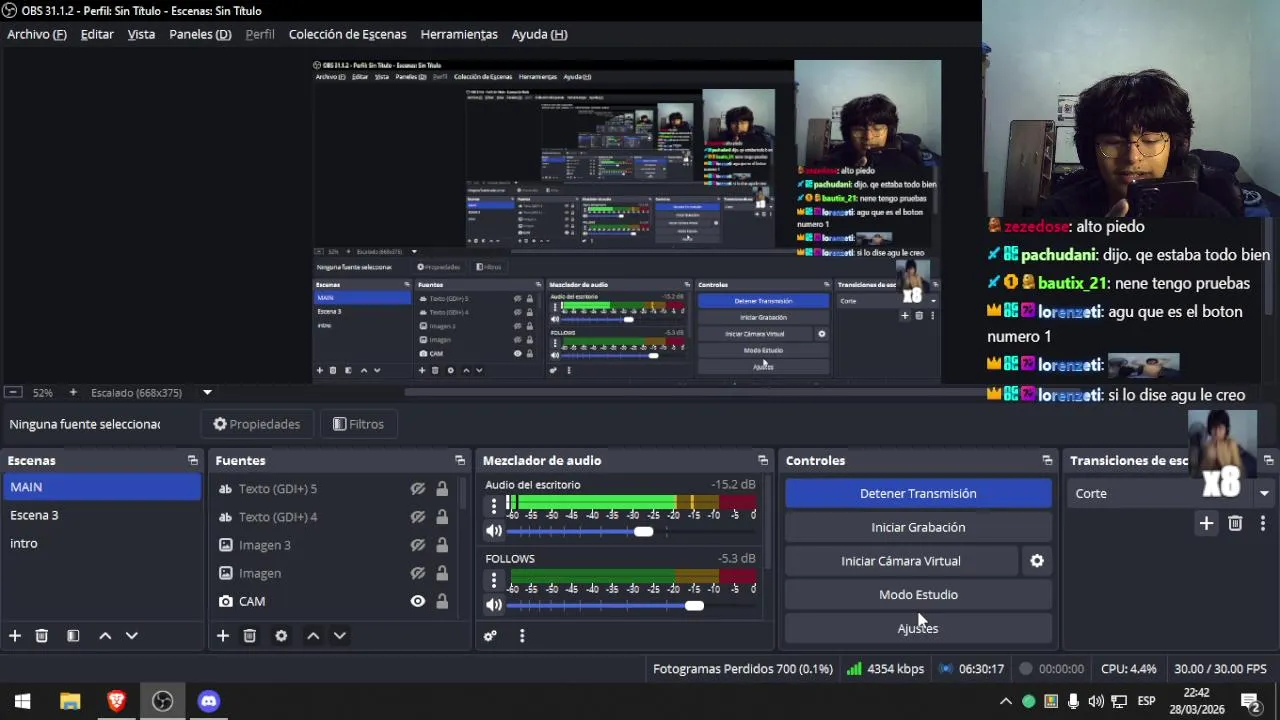Open File Explorer from the taskbar
The width and height of the screenshot is (1280, 720).
(70, 701)
